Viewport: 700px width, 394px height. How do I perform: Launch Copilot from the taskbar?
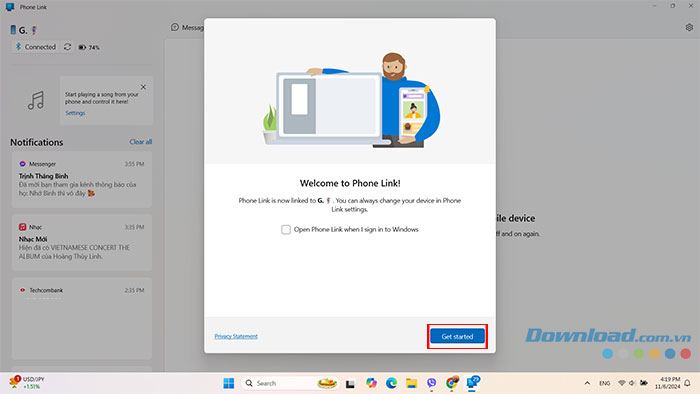[371, 383]
